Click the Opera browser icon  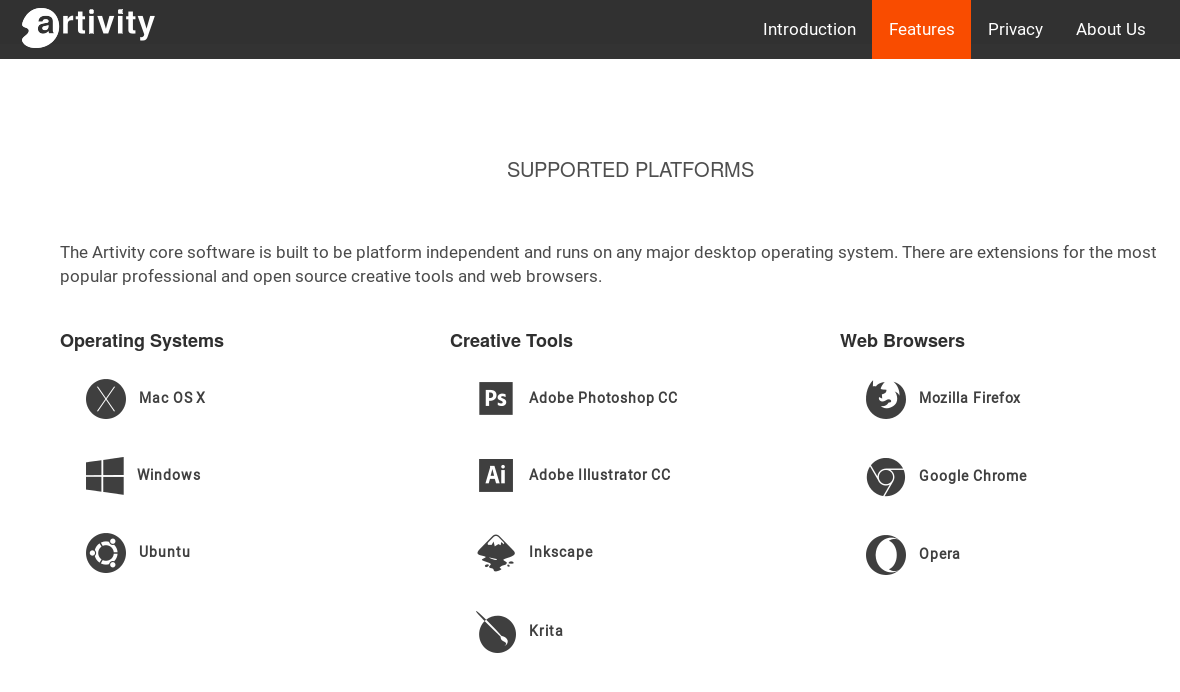pyautogui.click(x=886, y=555)
